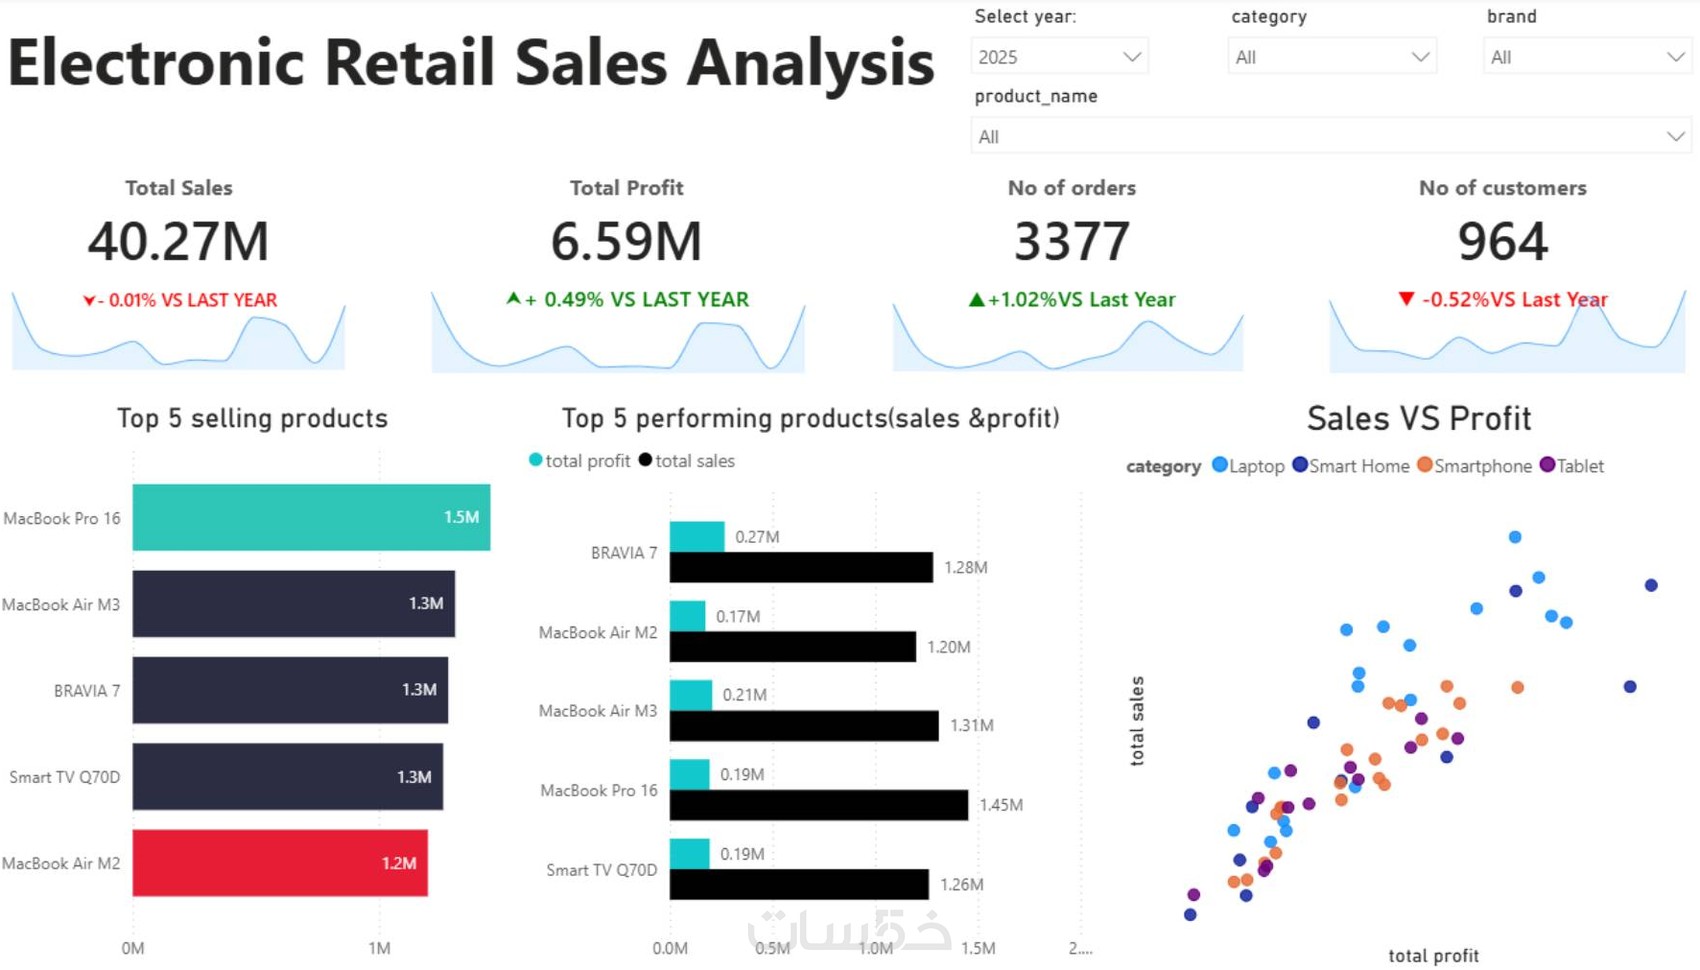Toggle the total sales legend entry
This screenshot has height=970, width=1700.
pos(687,460)
